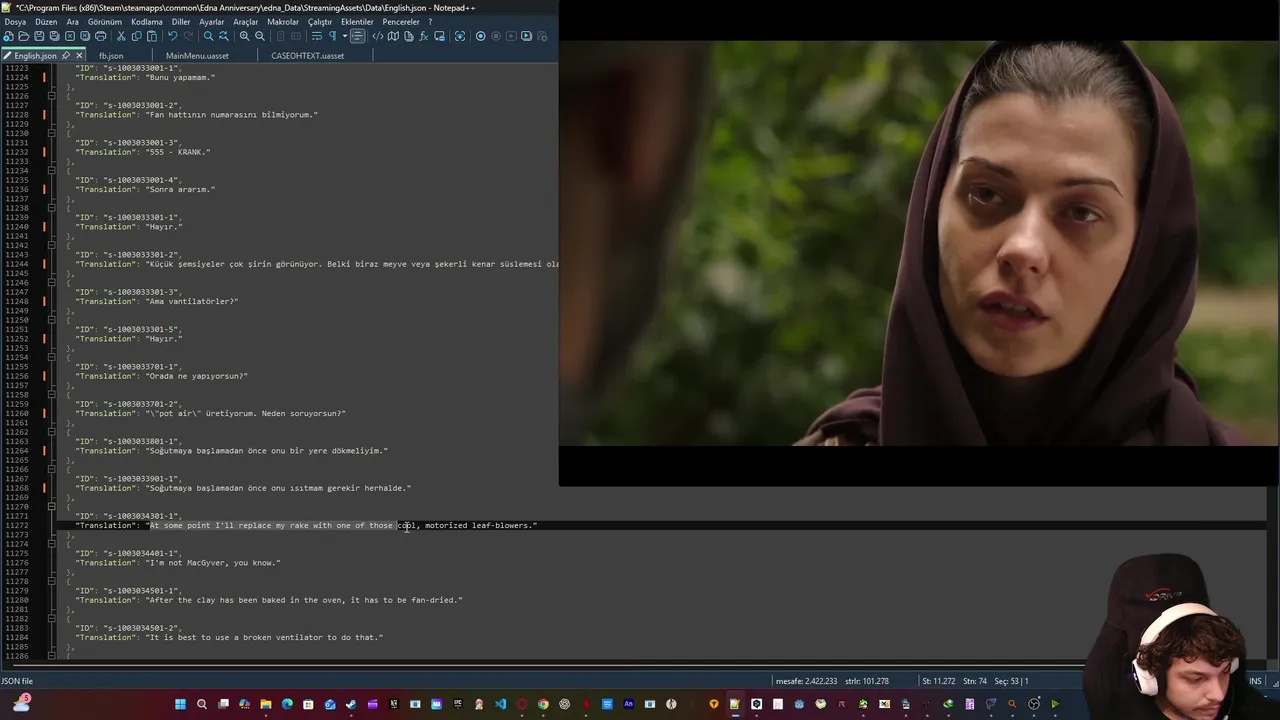
Task: Open the taskbar search icon
Action: (x=202, y=704)
